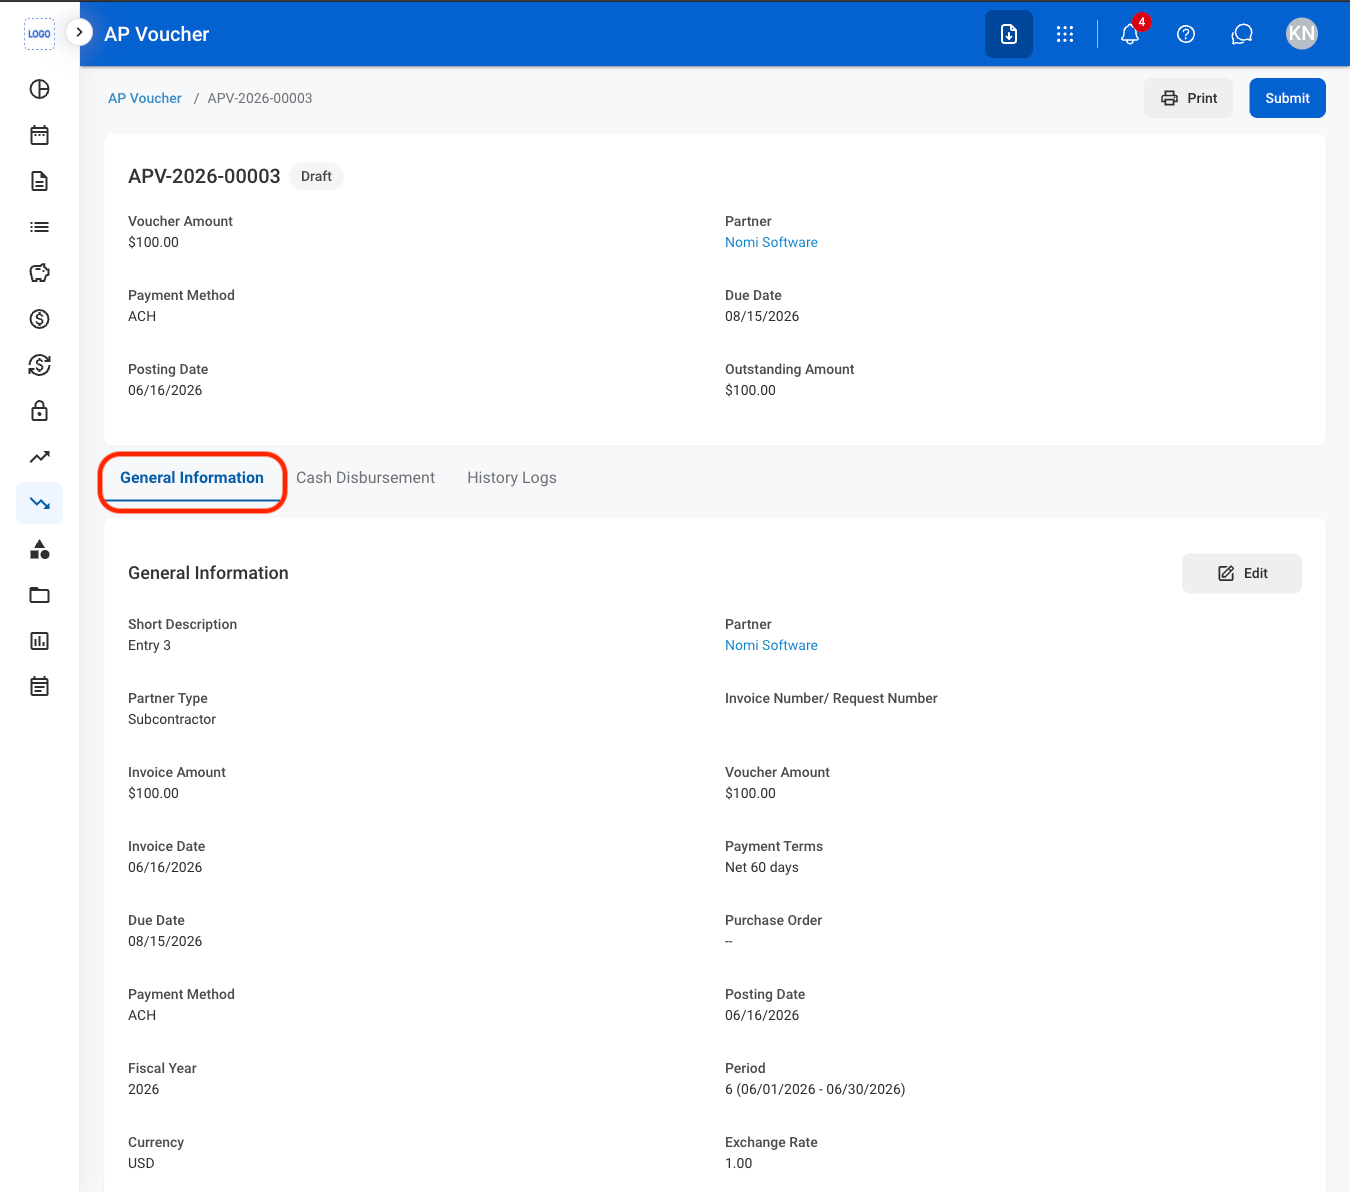Open the dollar refresh arrows sidebar icon
1350x1192 pixels.
pyautogui.click(x=39, y=365)
